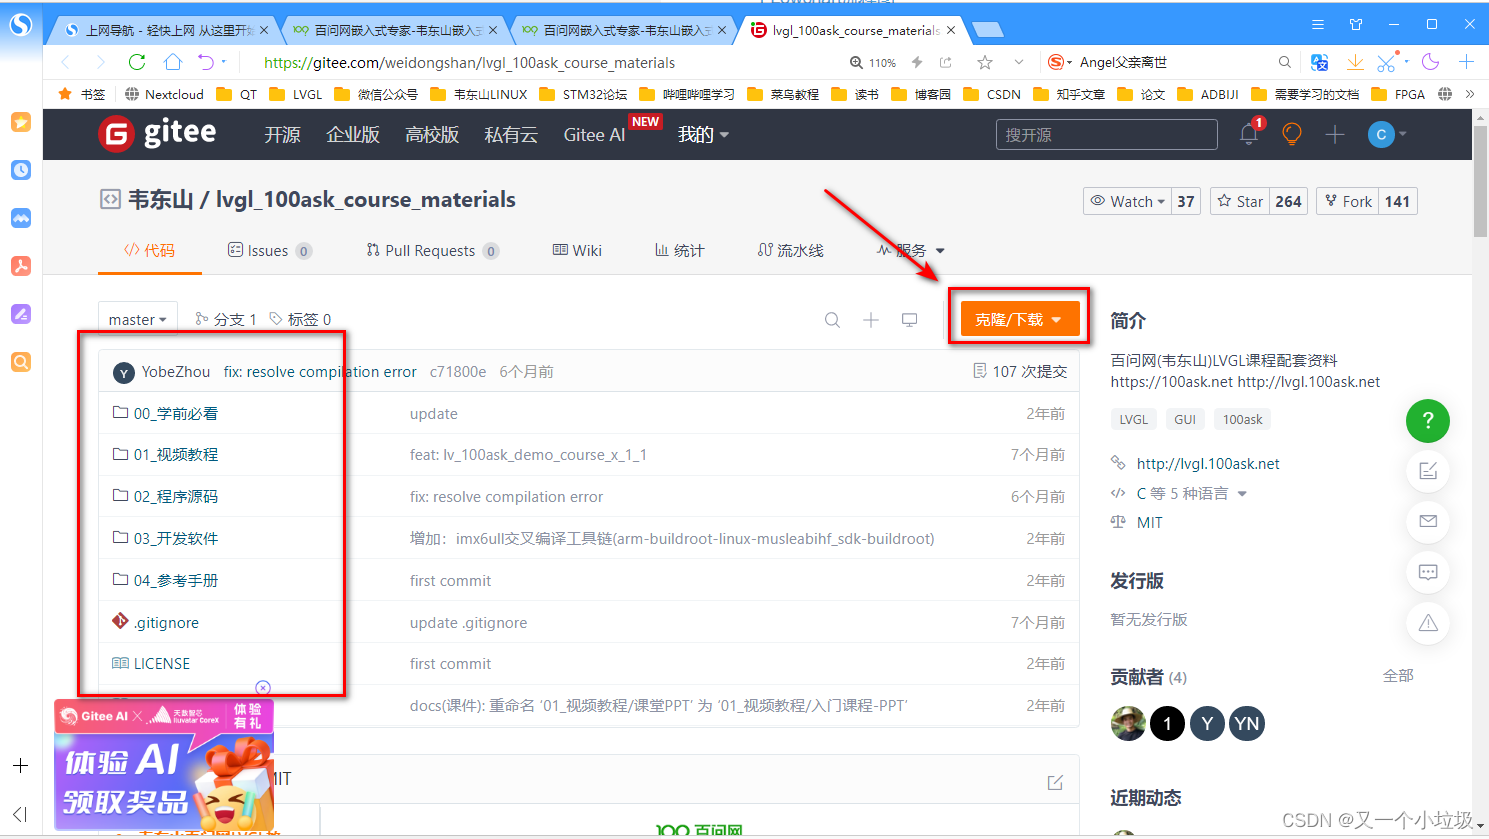Open the LVGL bookmark folder
1489x839 pixels.
pyautogui.click(x=296, y=94)
